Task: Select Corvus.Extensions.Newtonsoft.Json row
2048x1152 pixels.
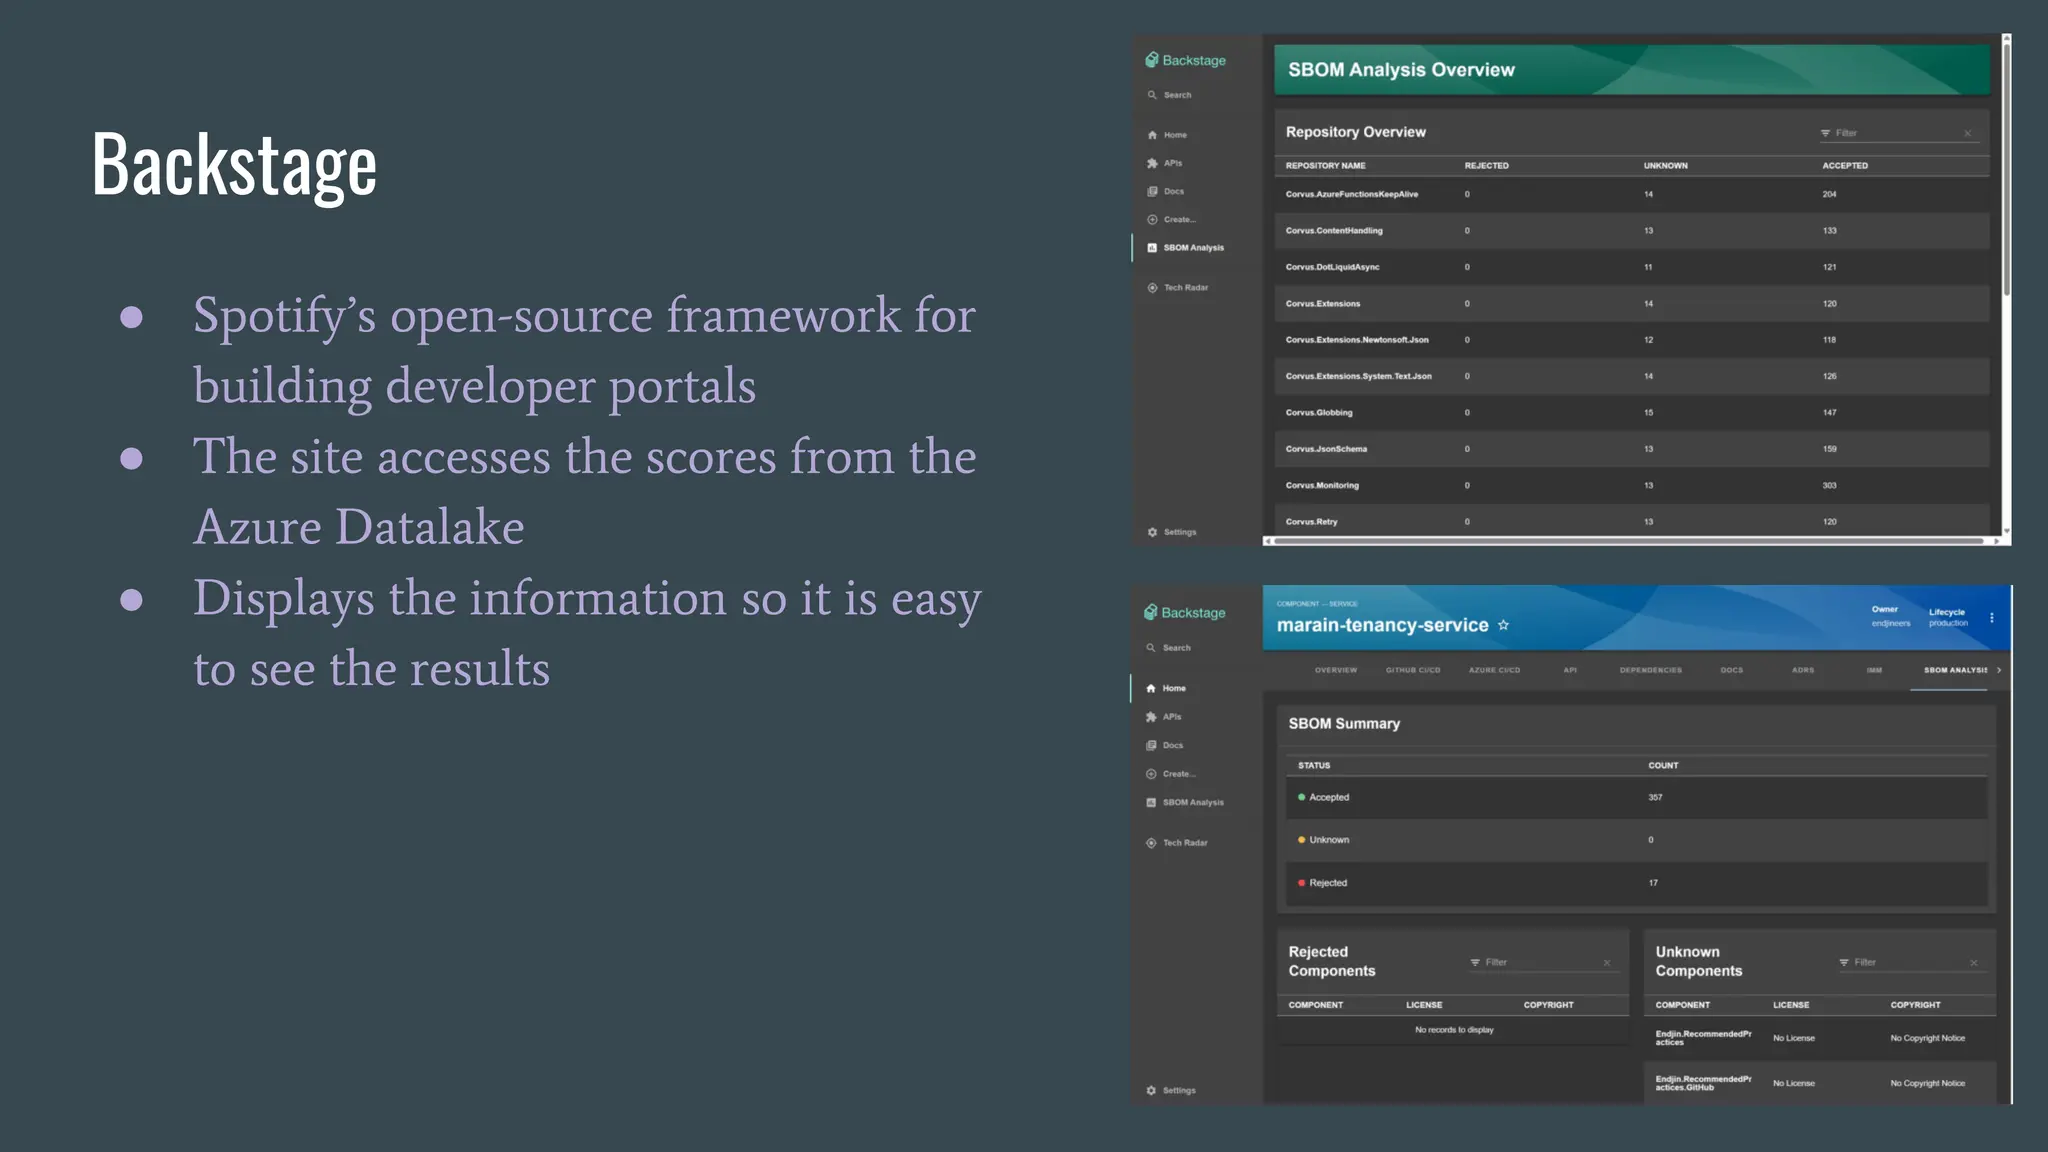Action: (x=1631, y=340)
